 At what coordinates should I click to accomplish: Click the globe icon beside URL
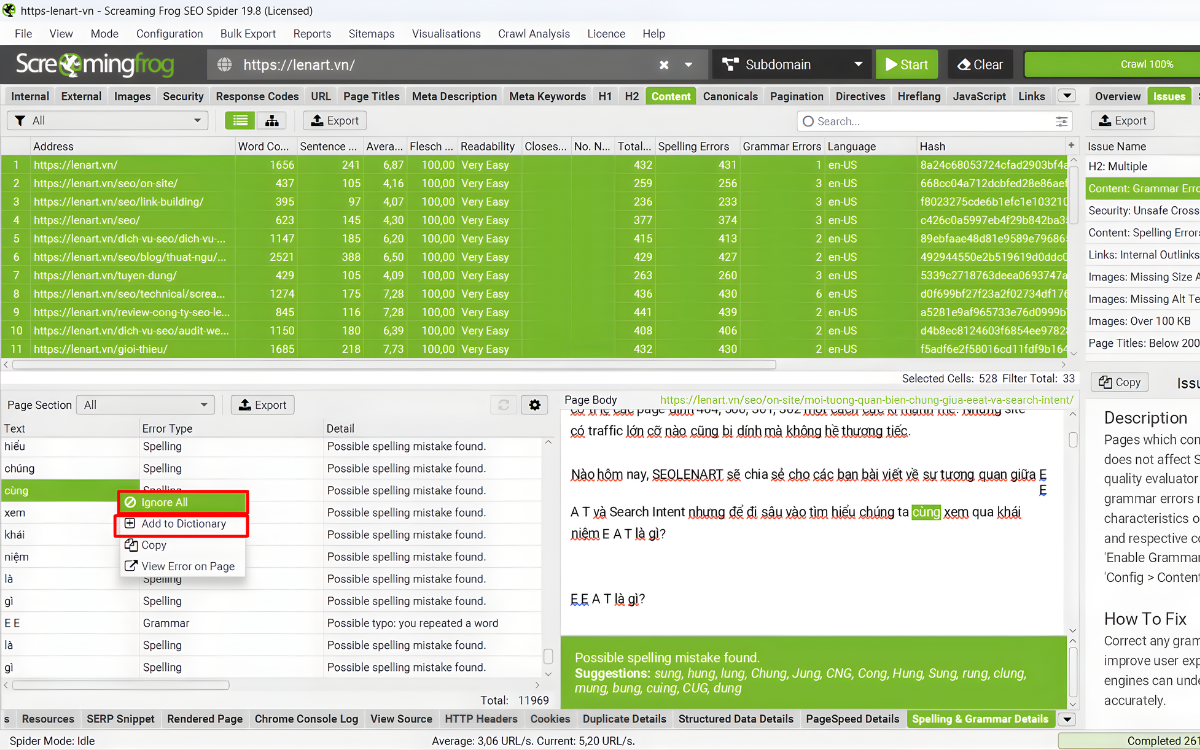[224, 65]
